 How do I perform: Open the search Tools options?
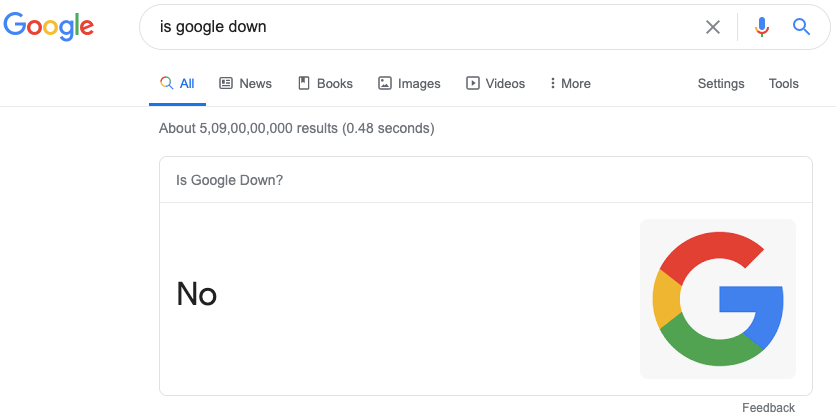(783, 84)
